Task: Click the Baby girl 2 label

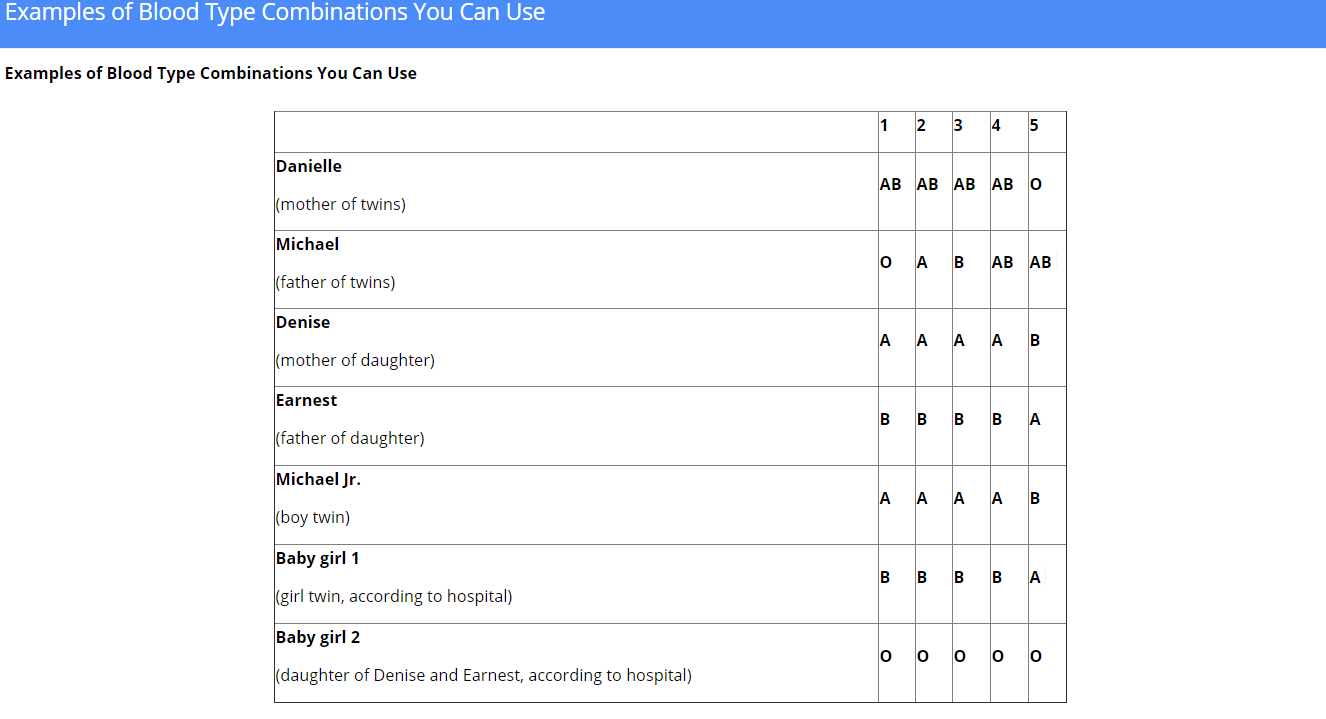Action: (x=317, y=637)
